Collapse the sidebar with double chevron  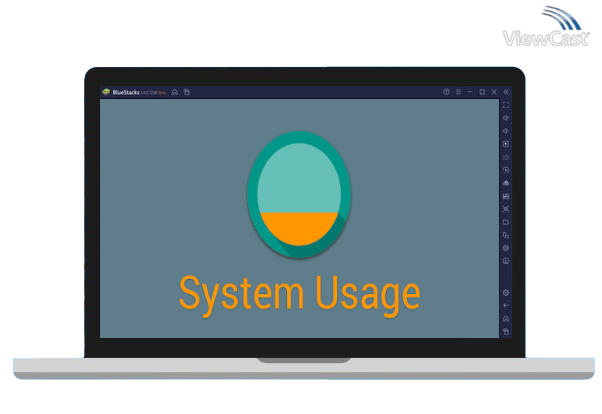click(x=506, y=92)
